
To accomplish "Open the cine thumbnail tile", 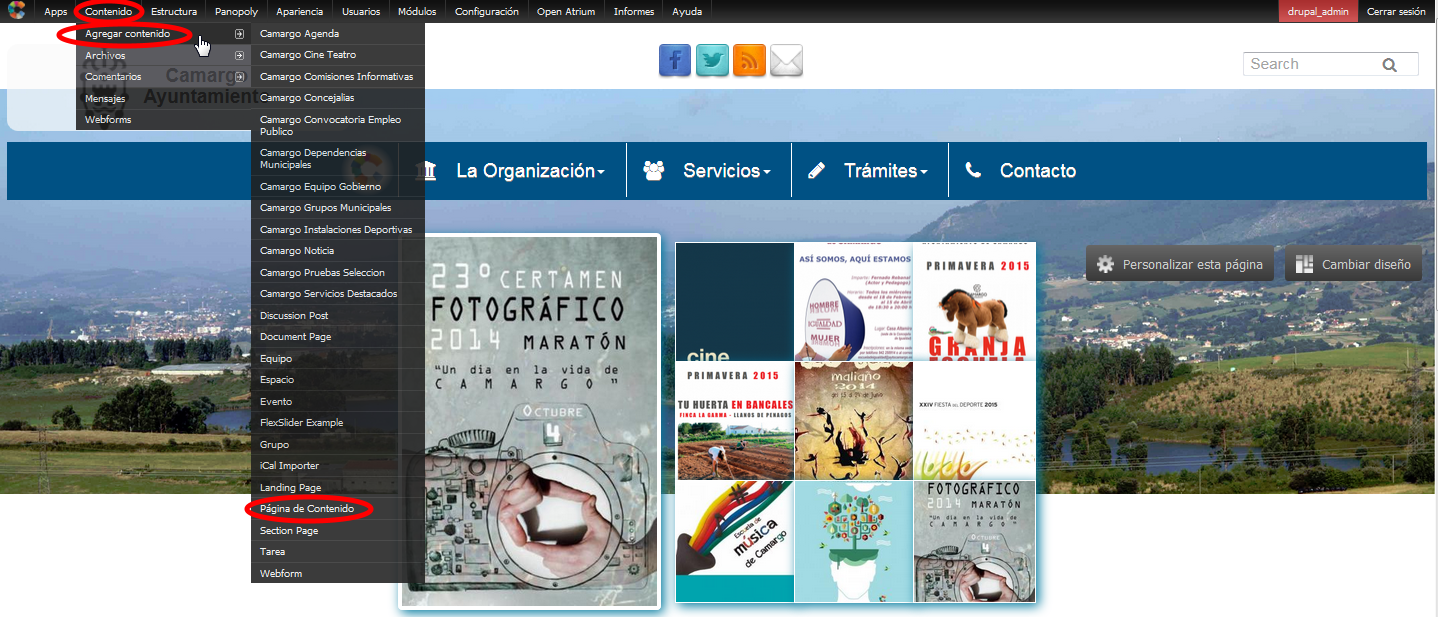I will click(x=735, y=301).
